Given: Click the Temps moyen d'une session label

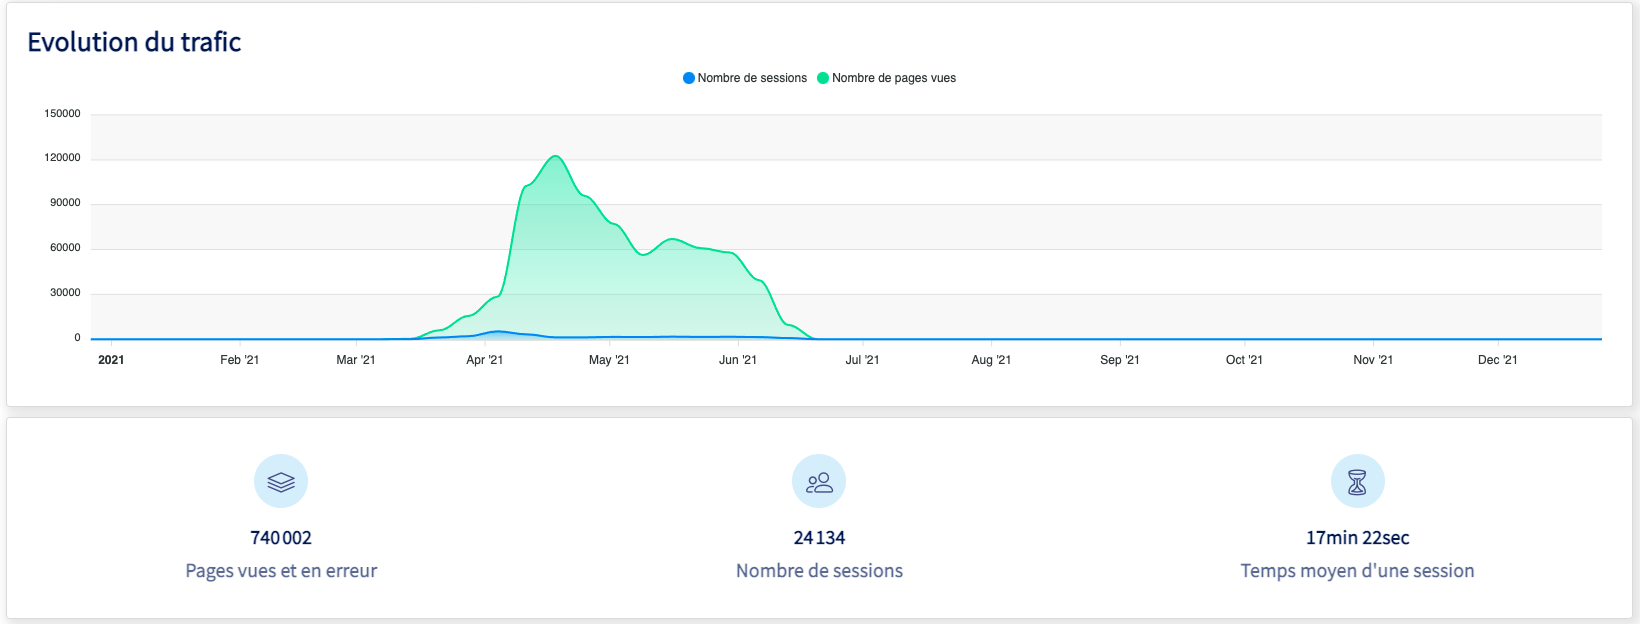Looking at the screenshot, I should (x=1357, y=571).
